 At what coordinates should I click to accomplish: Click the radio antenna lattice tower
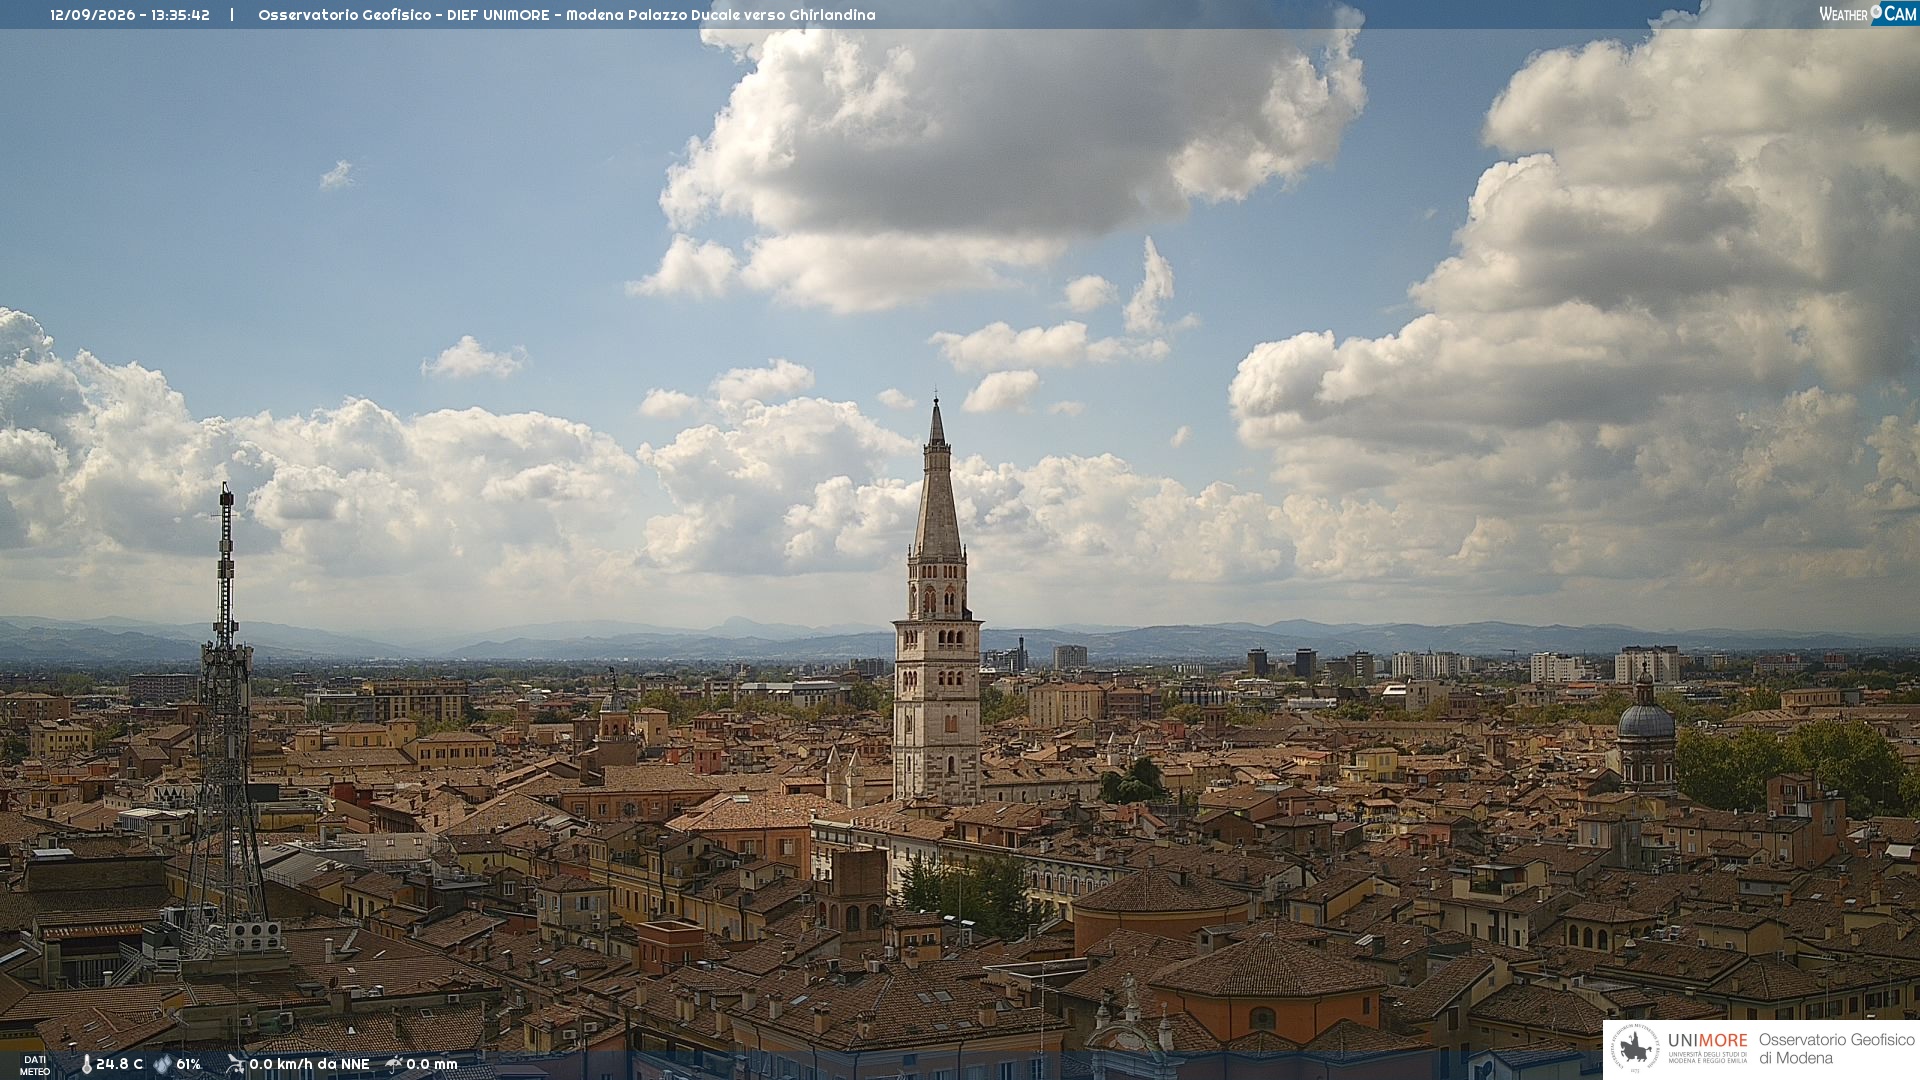(226, 720)
